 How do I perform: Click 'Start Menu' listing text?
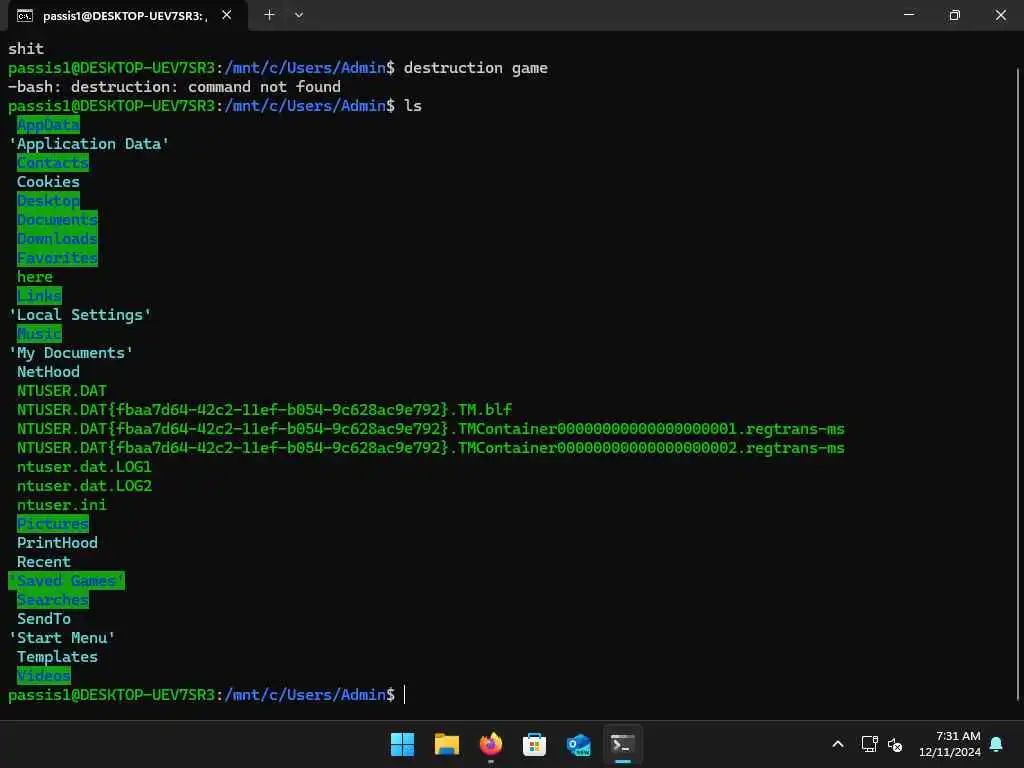62,637
